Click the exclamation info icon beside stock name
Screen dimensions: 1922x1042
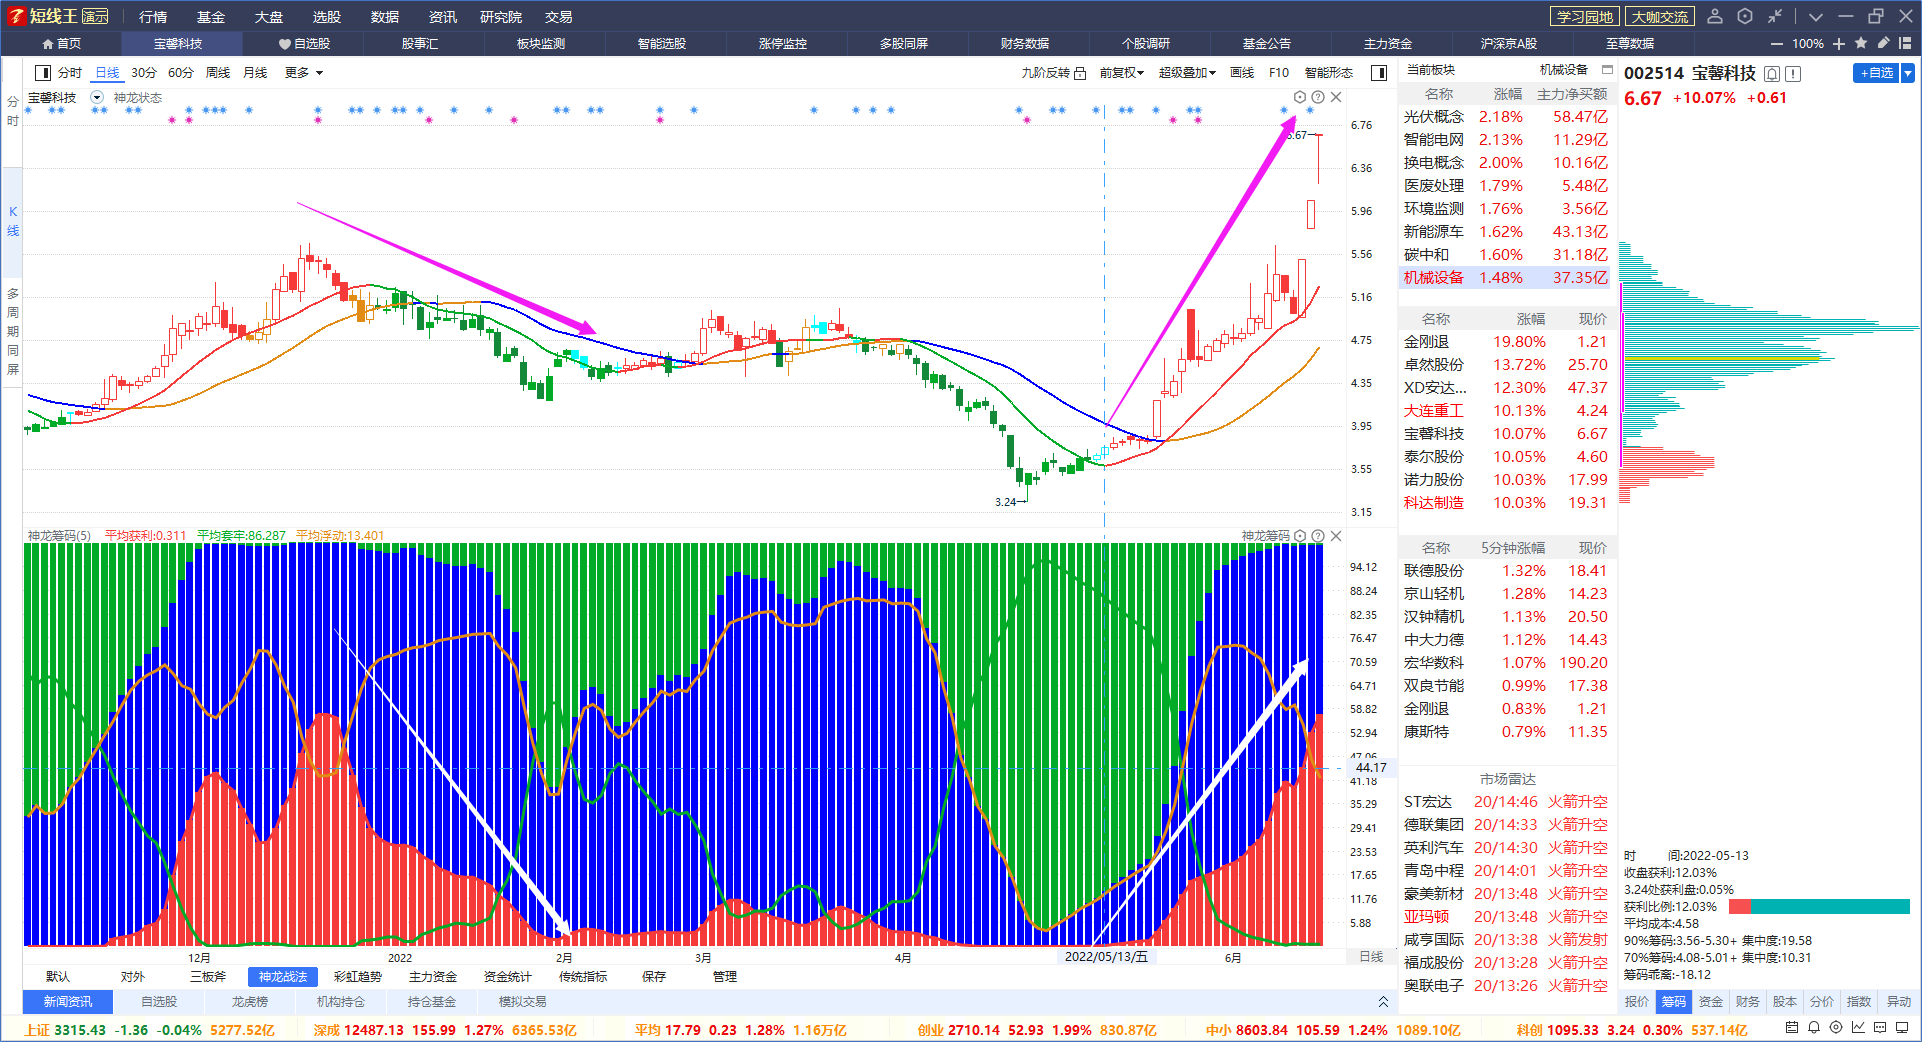pos(1793,74)
